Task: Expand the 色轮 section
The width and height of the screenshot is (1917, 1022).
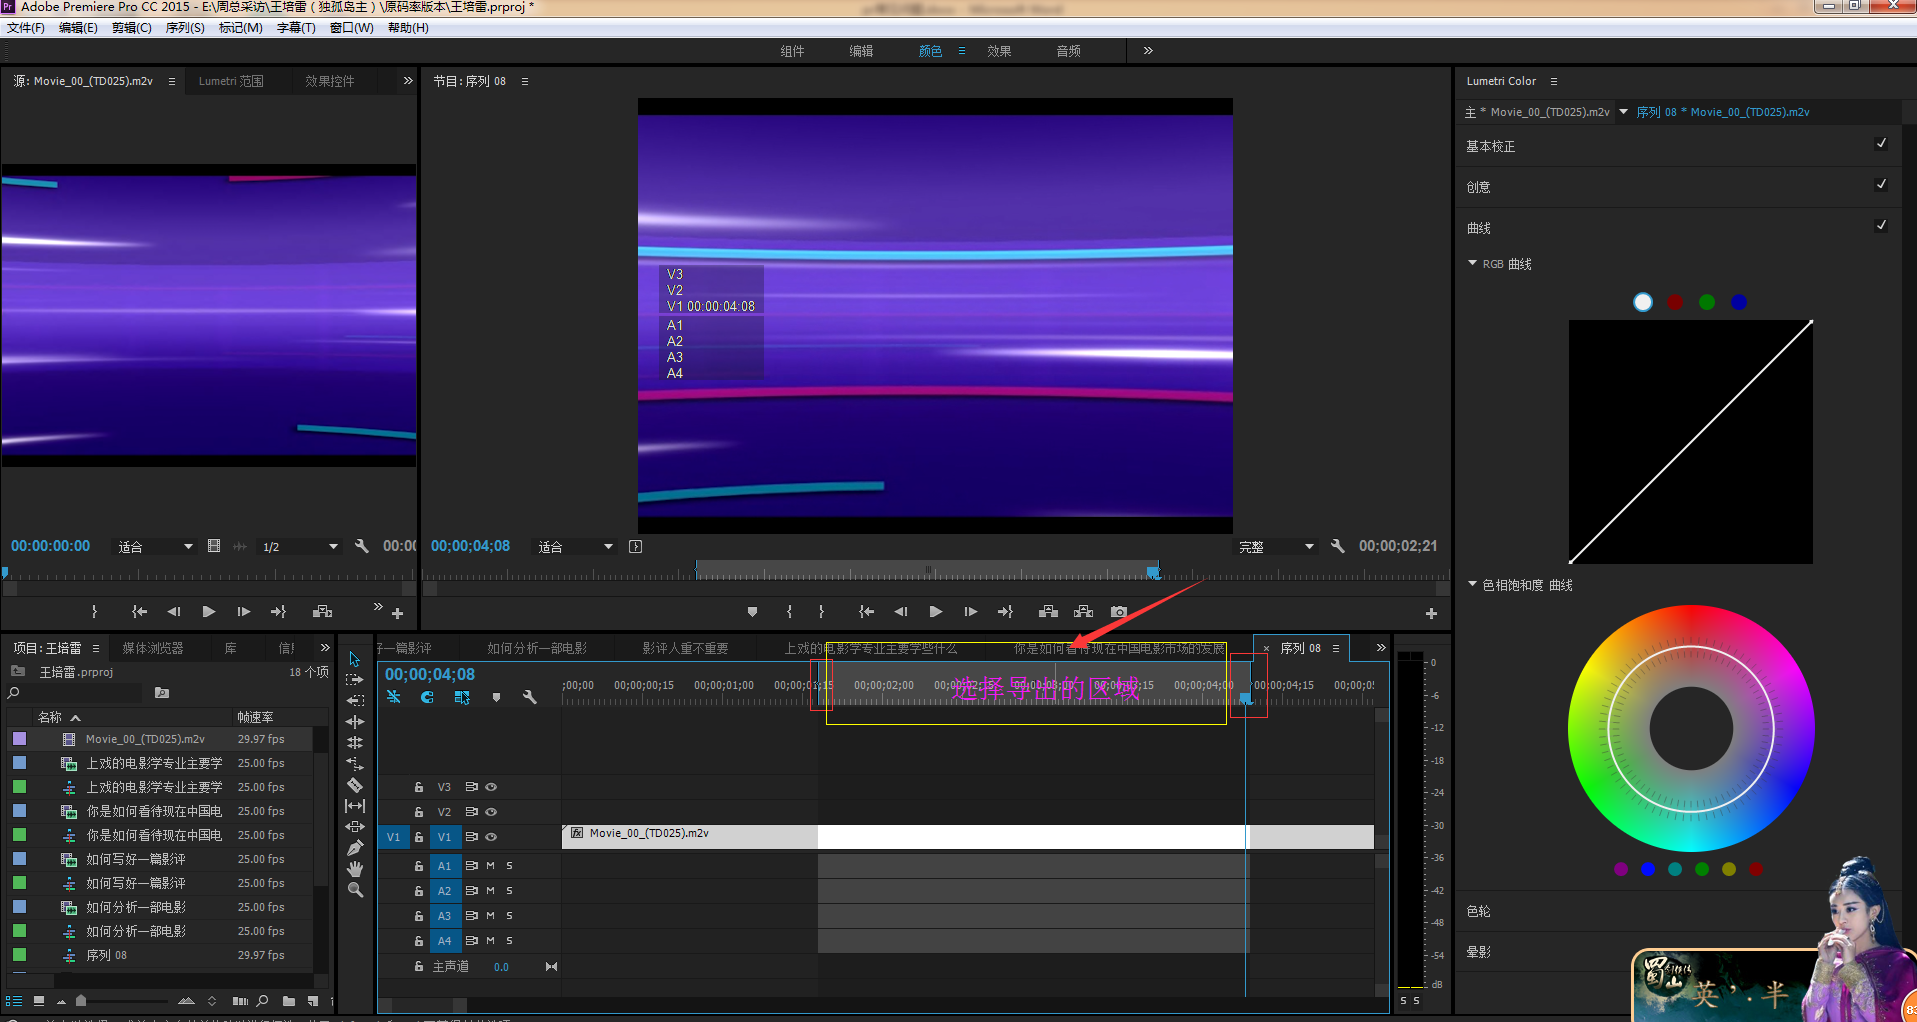Action: tap(1478, 911)
